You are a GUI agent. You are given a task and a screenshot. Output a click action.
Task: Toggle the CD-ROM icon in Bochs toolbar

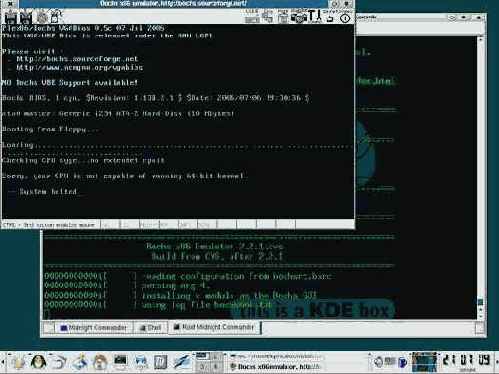(x=42, y=17)
